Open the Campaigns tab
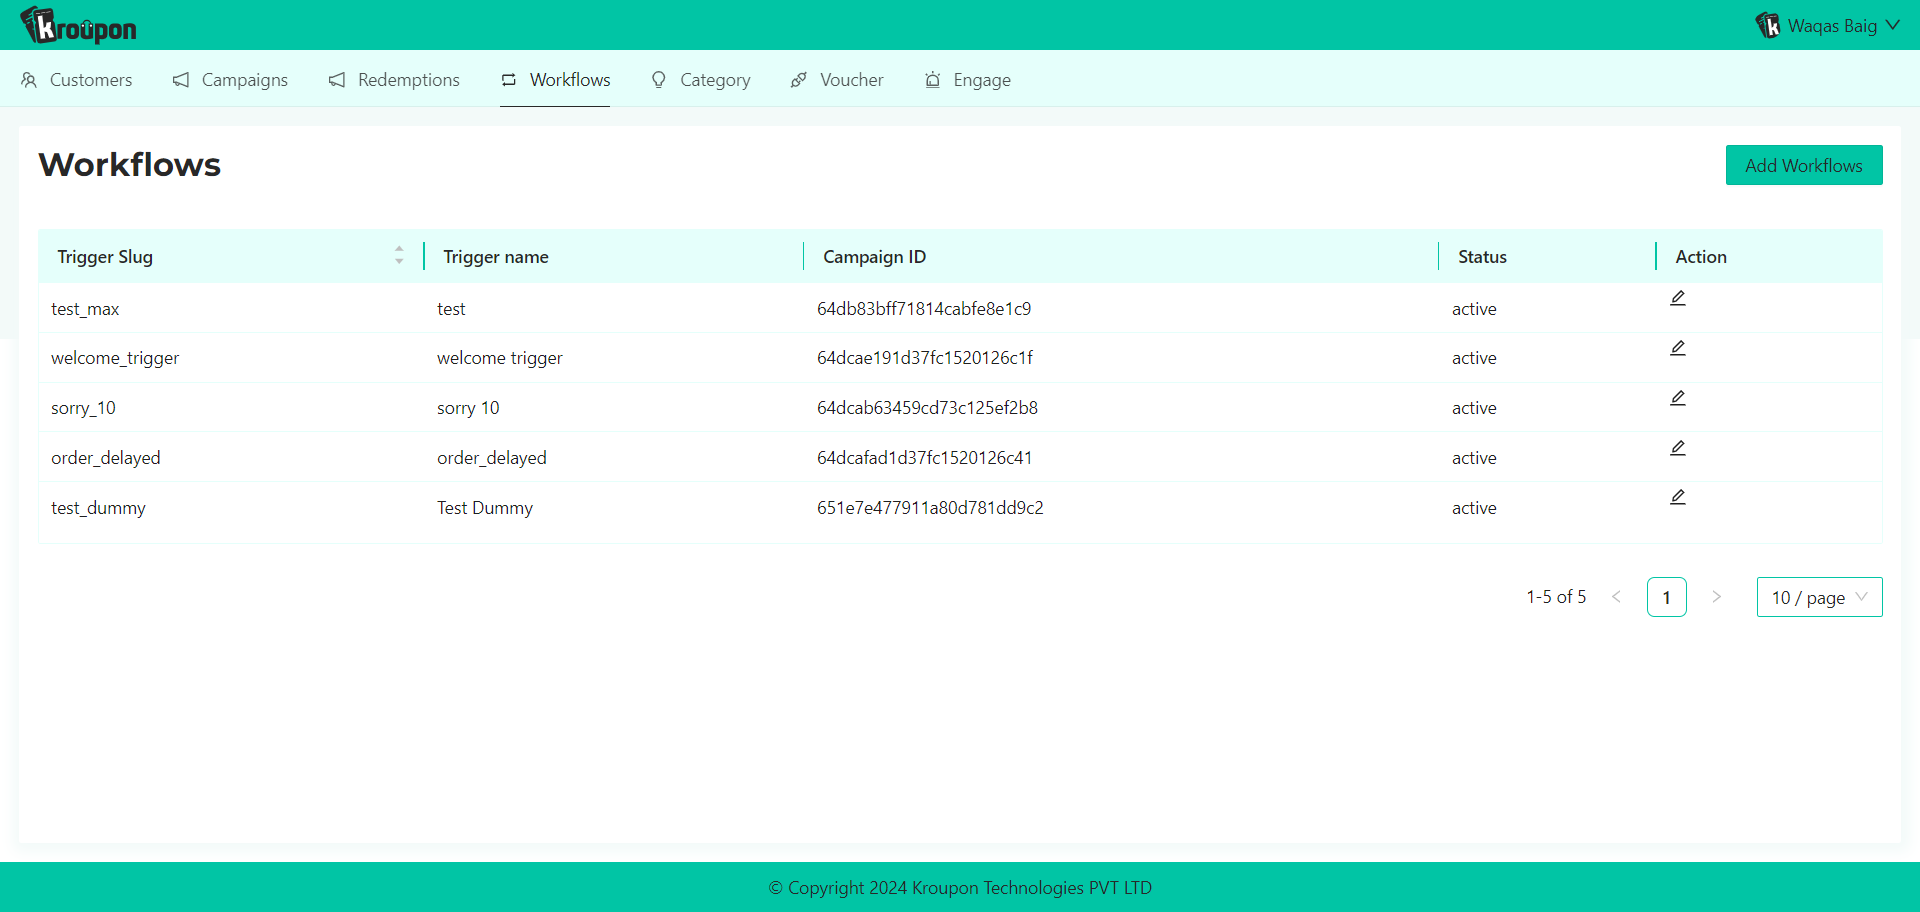This screenshot has height=912, width=1920. (231, 80)
